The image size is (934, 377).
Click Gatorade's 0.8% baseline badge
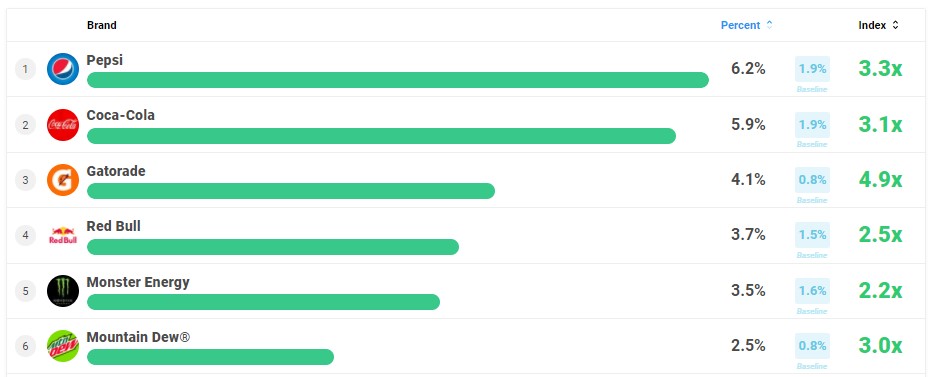coord(812,180)
